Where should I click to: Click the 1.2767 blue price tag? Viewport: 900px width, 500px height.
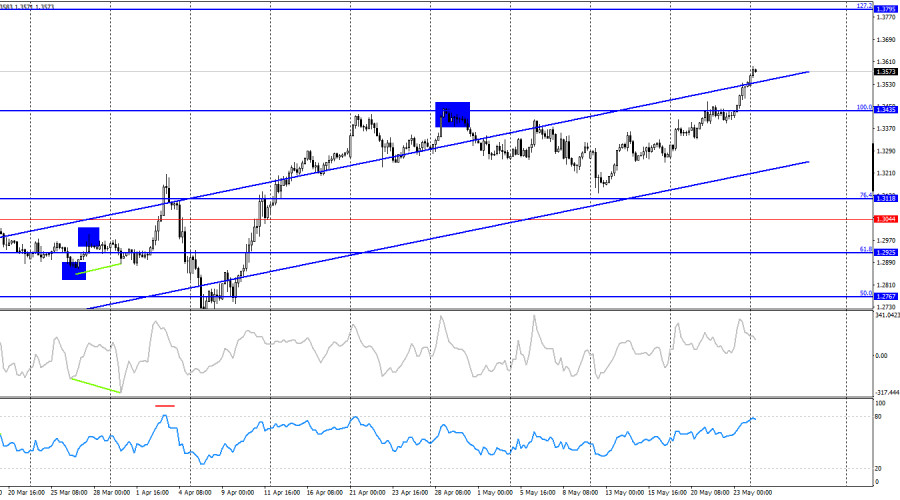point(885,297)
